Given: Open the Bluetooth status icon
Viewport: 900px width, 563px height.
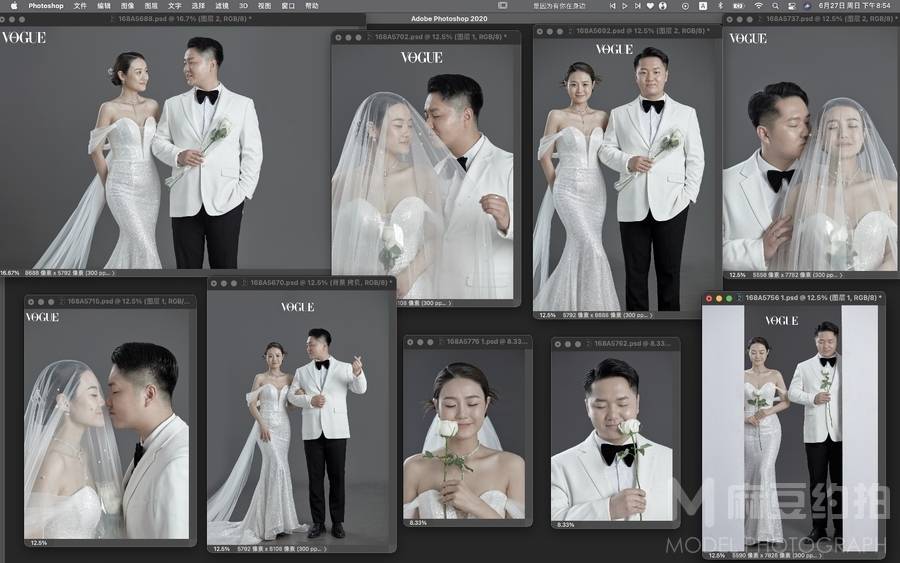Looking at the screenshot, I should (x=721, y=6).
